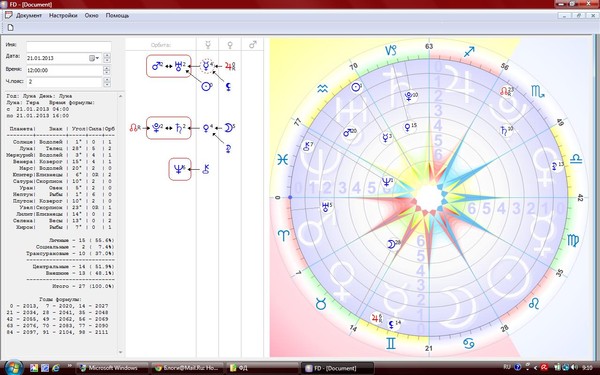The width and height of the screenshot is (600, 375).
Task: Select the Mercury symbol column header
Action: point(208,45)
